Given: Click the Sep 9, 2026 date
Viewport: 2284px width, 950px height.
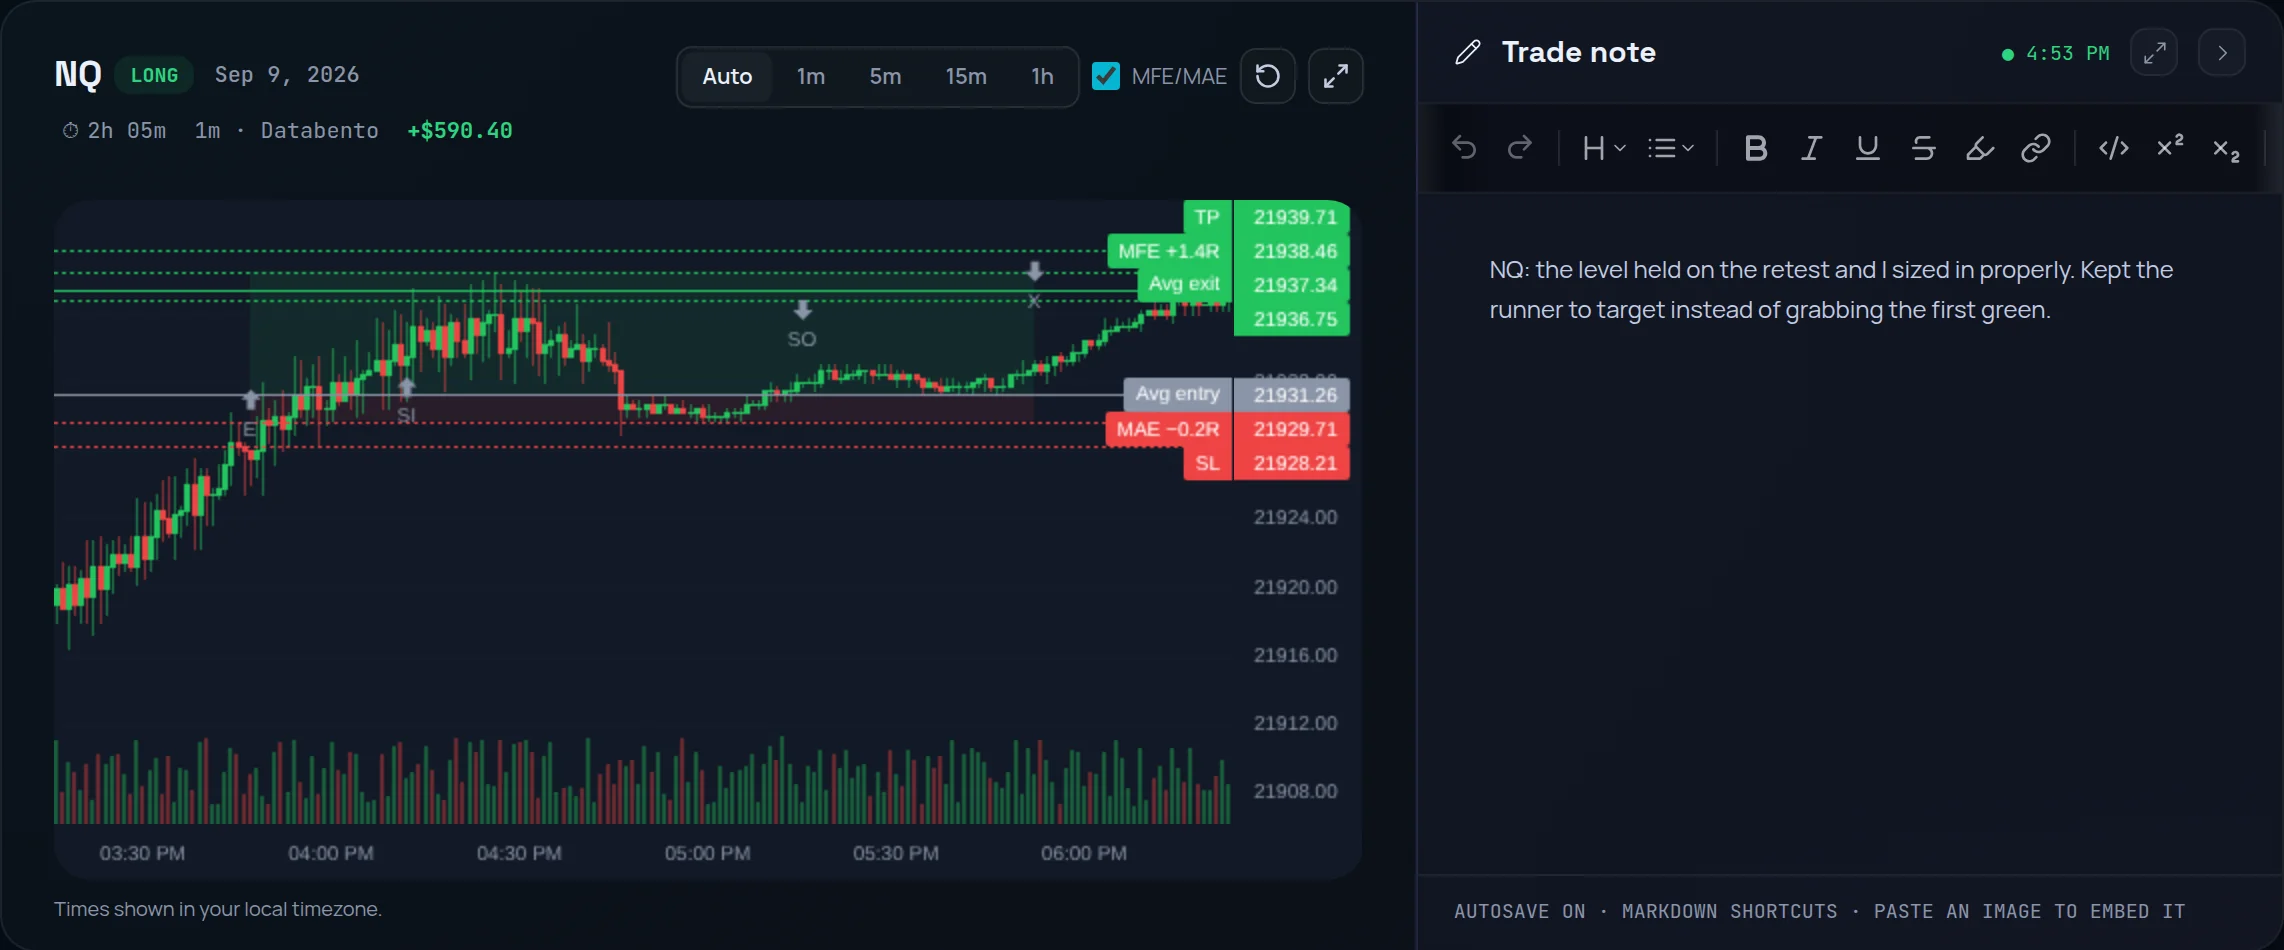Looking at the screenshot, I should coord(287,75).
